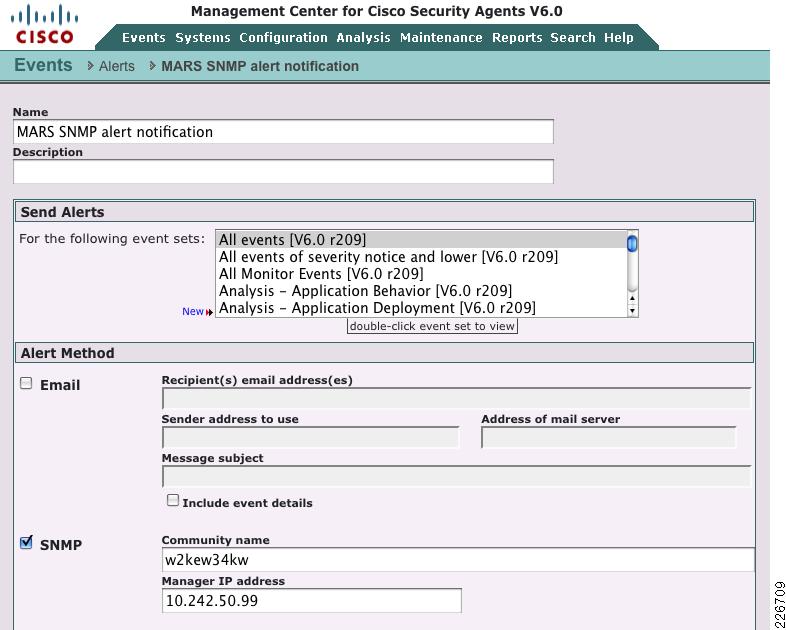The width and height of the screenshot is (786, 630).
Task: Go to Alerts breadcrumb link
Action: pos(117,66)
